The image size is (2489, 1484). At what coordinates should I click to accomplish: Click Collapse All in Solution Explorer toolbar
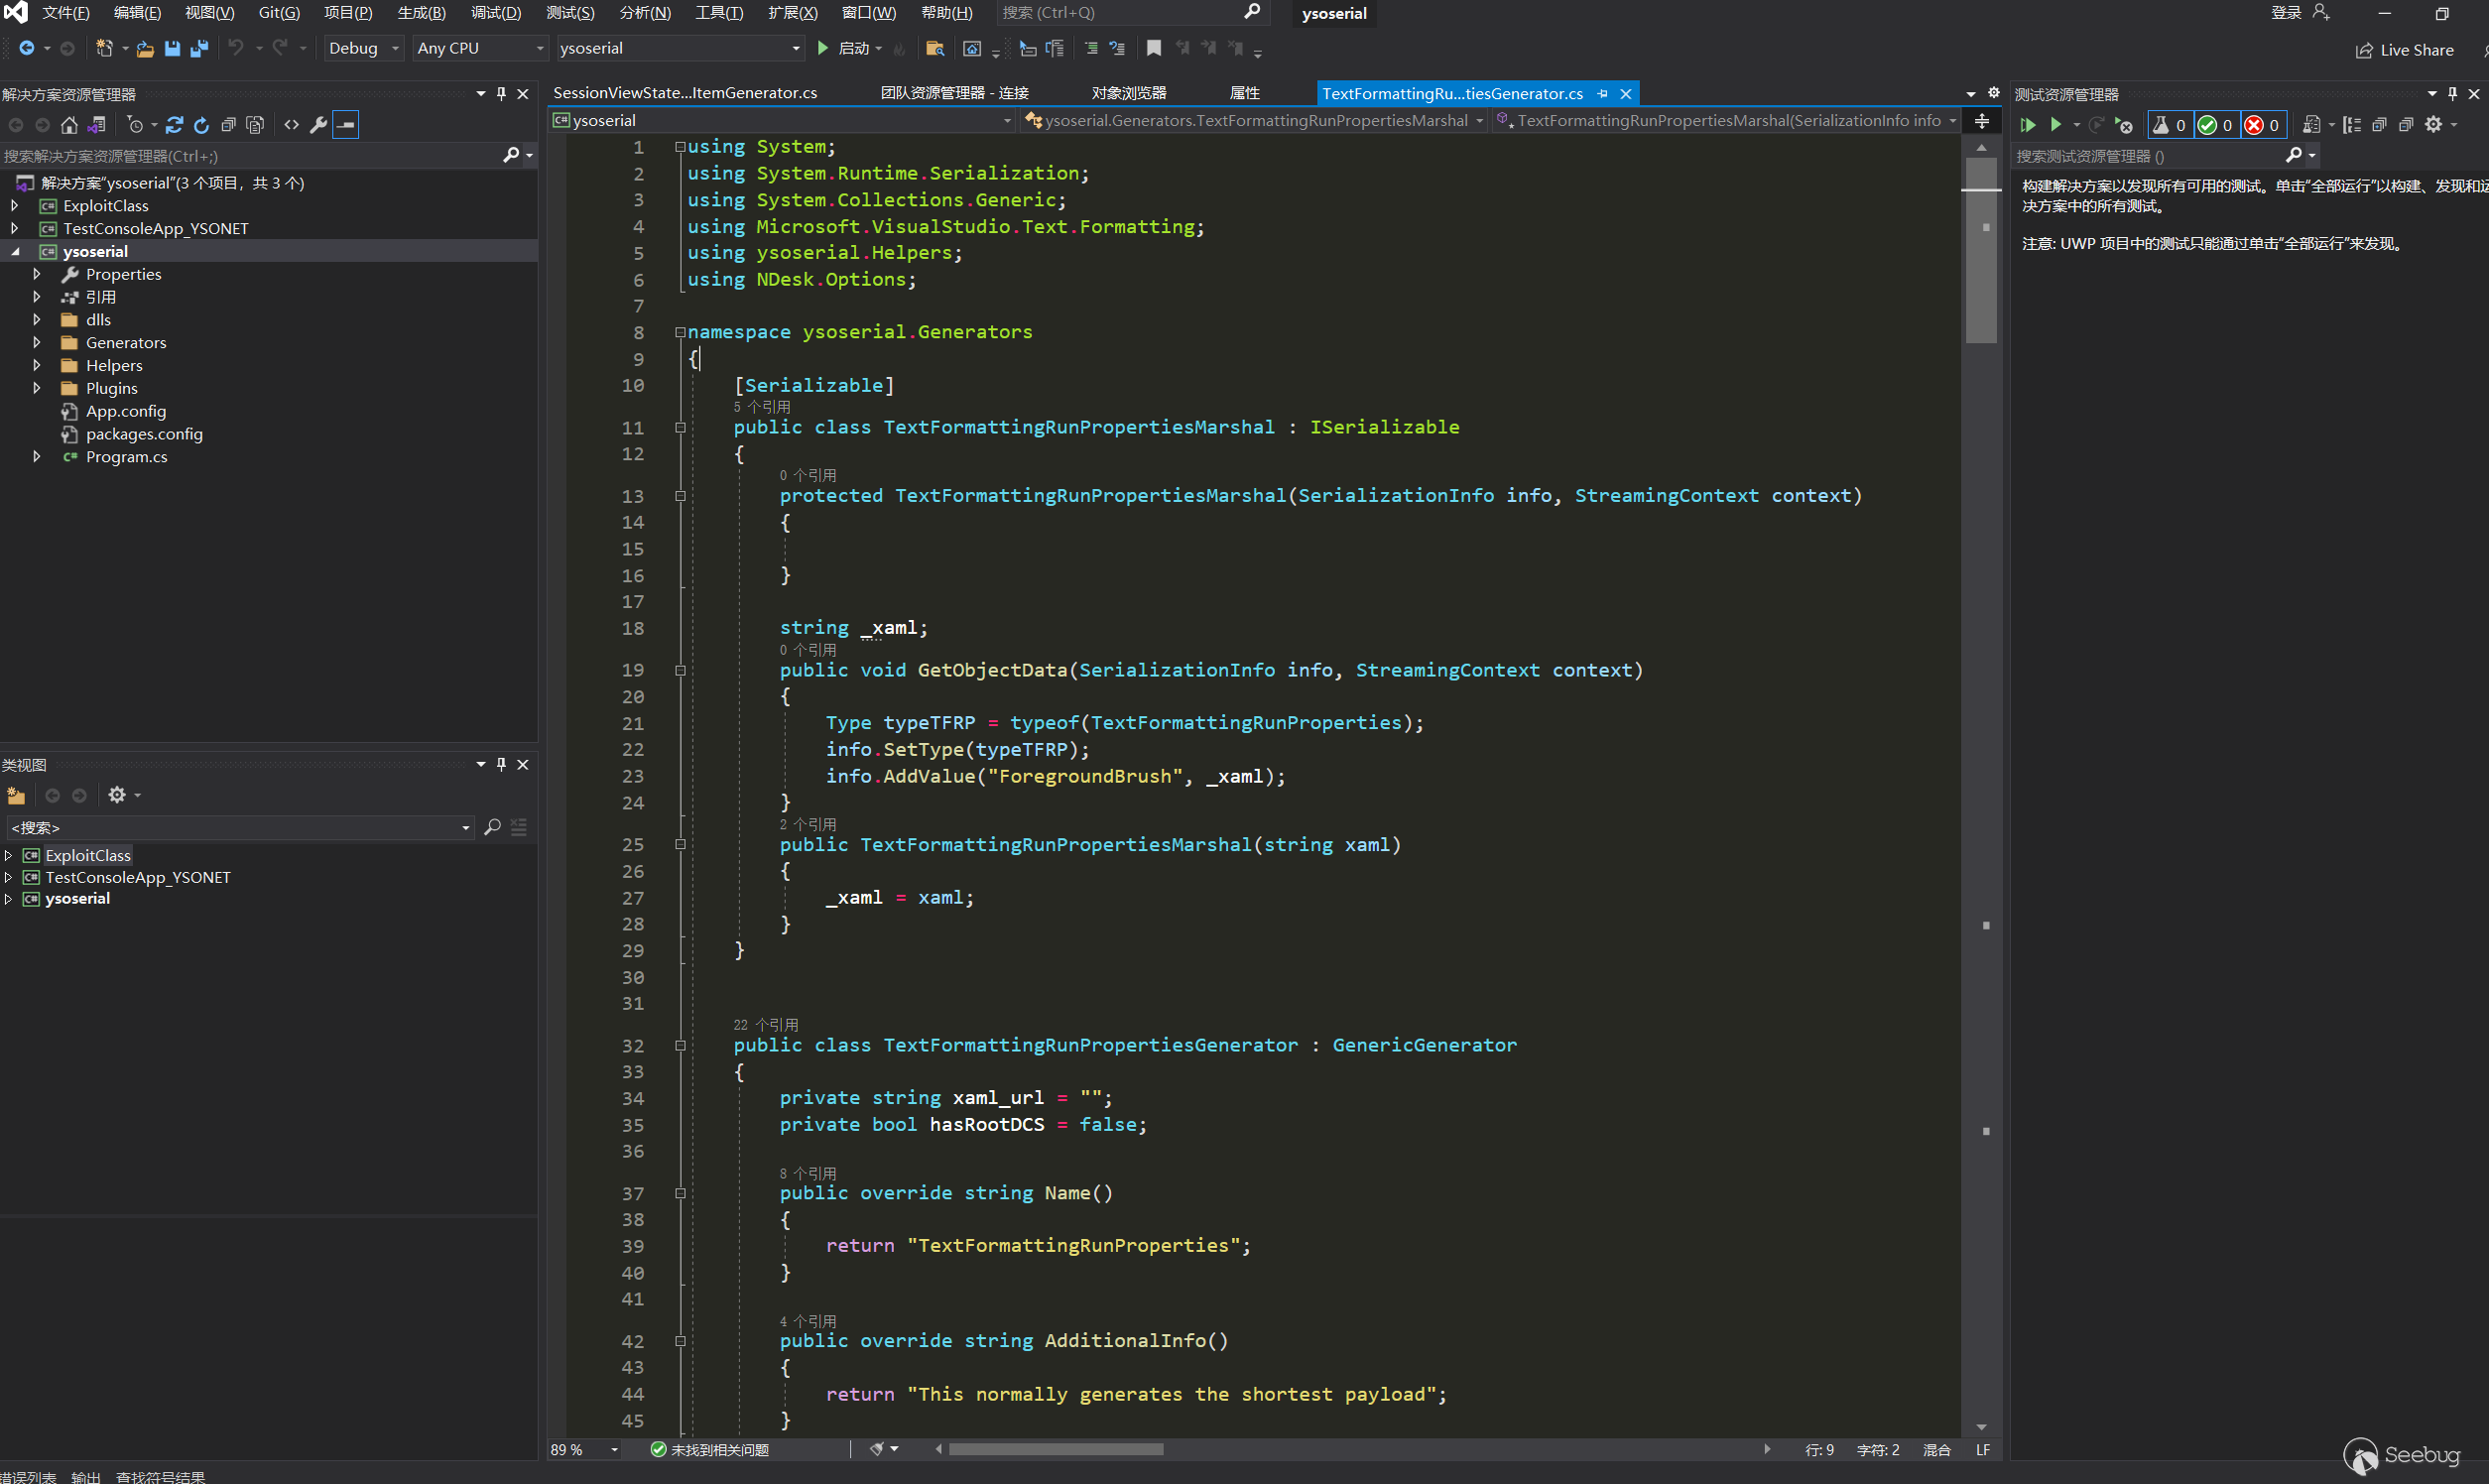pyautogui.click(x=229, y=125)
